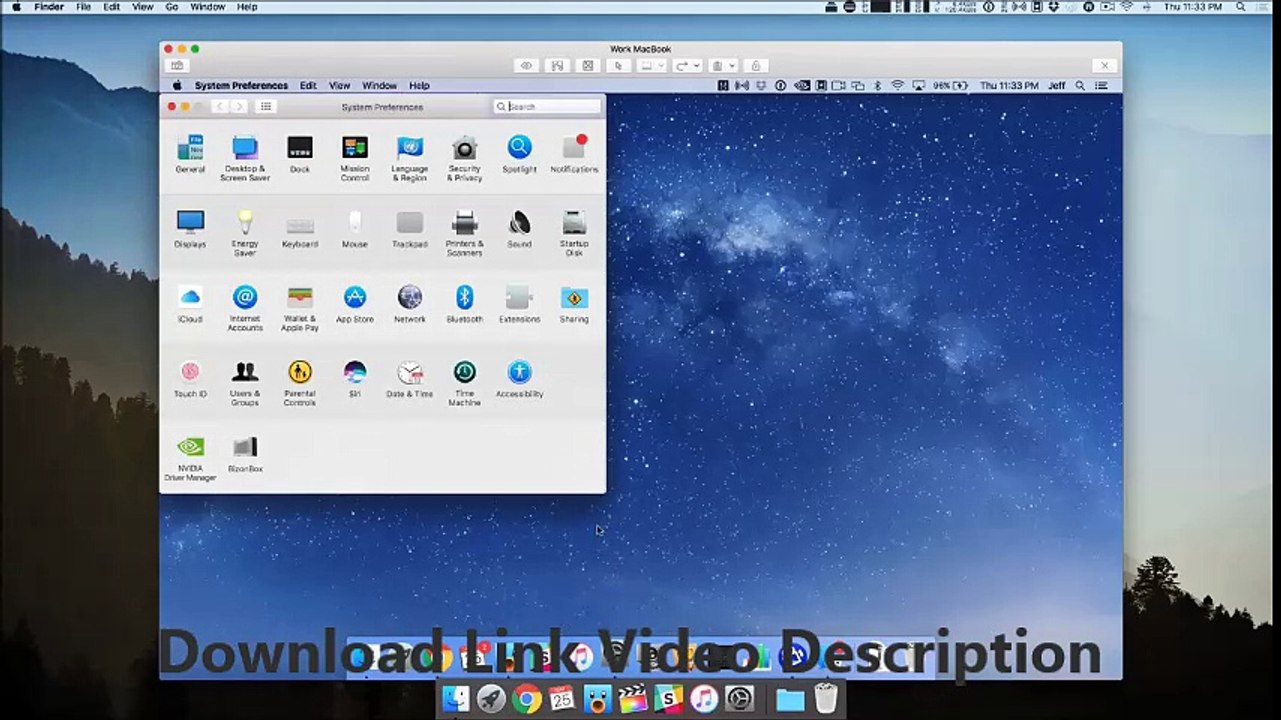Go forward in System Preferences
The height and width of the screenshot is (720, 1281).
238,106
